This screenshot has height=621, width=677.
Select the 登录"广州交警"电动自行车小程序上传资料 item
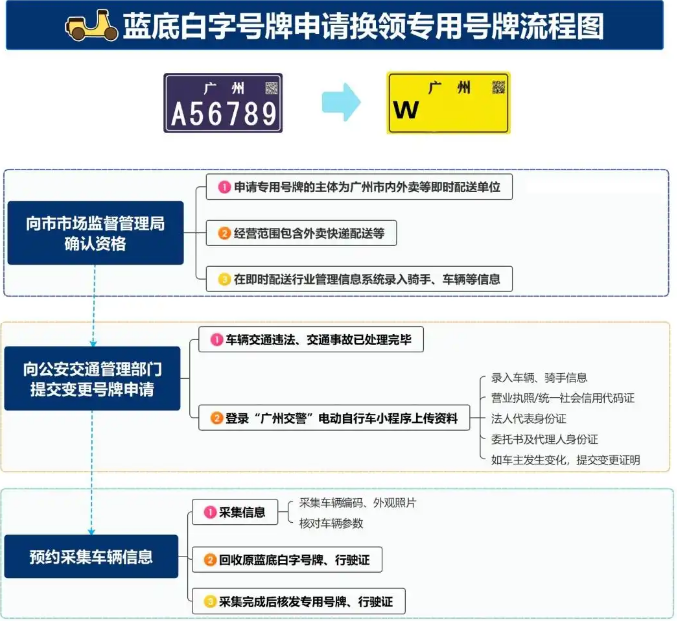(333, 418)
